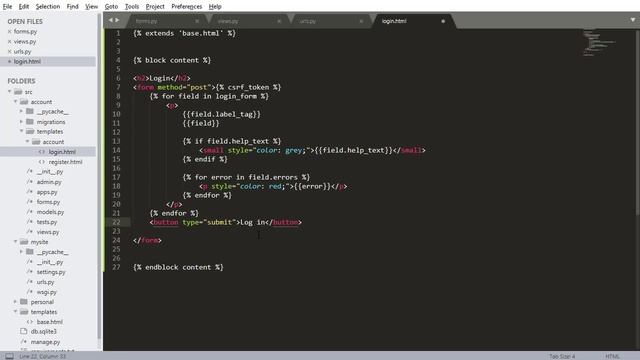The image size is (640, 360).
Task: Click the src folder icon
Action: (18, 92)
